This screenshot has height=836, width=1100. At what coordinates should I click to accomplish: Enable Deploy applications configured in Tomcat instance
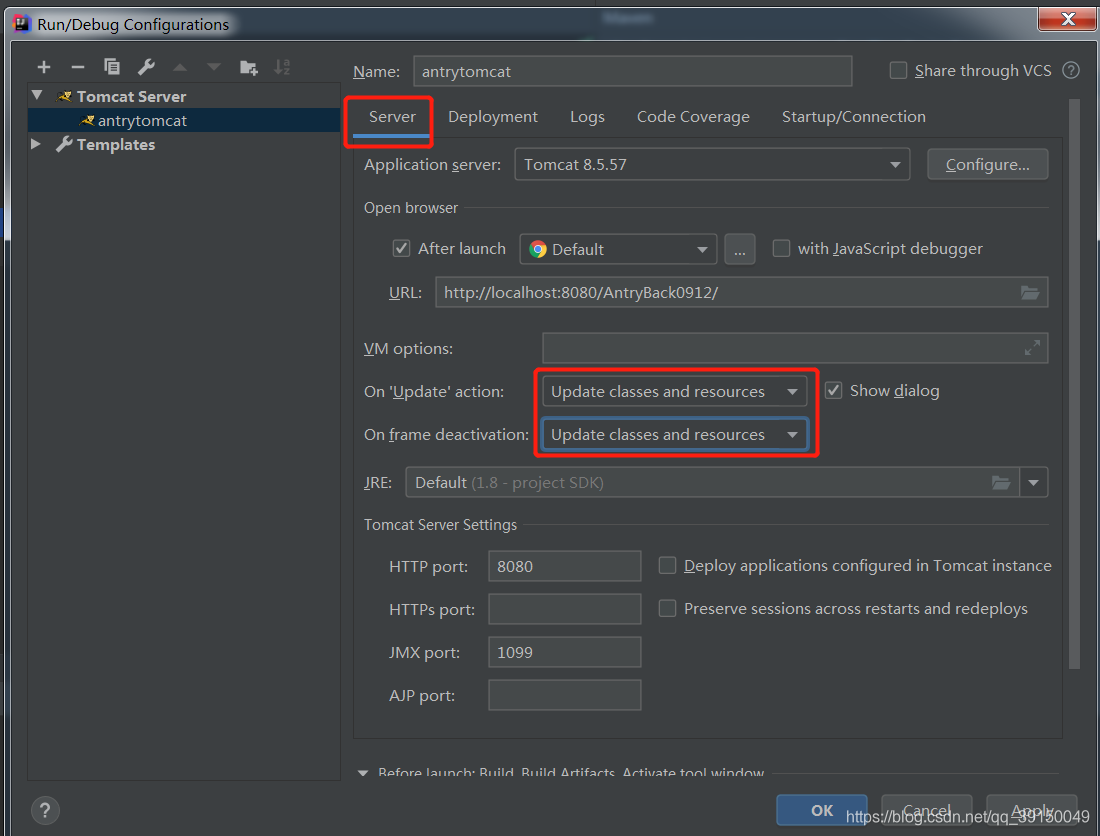click(x=667, y=565)
